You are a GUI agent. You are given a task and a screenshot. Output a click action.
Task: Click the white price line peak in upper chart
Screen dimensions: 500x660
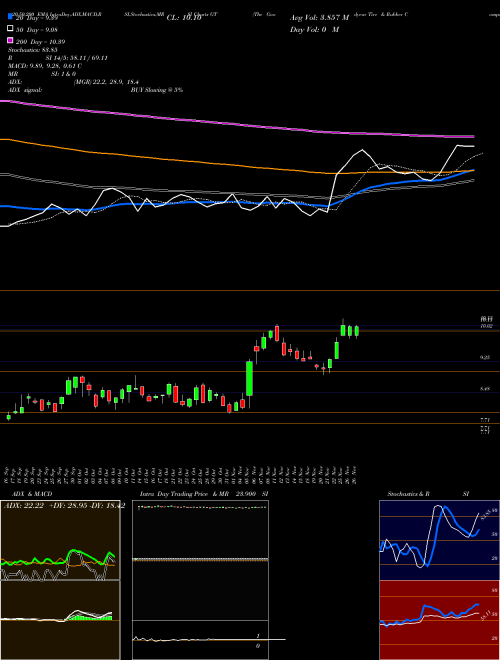[362, 150]
